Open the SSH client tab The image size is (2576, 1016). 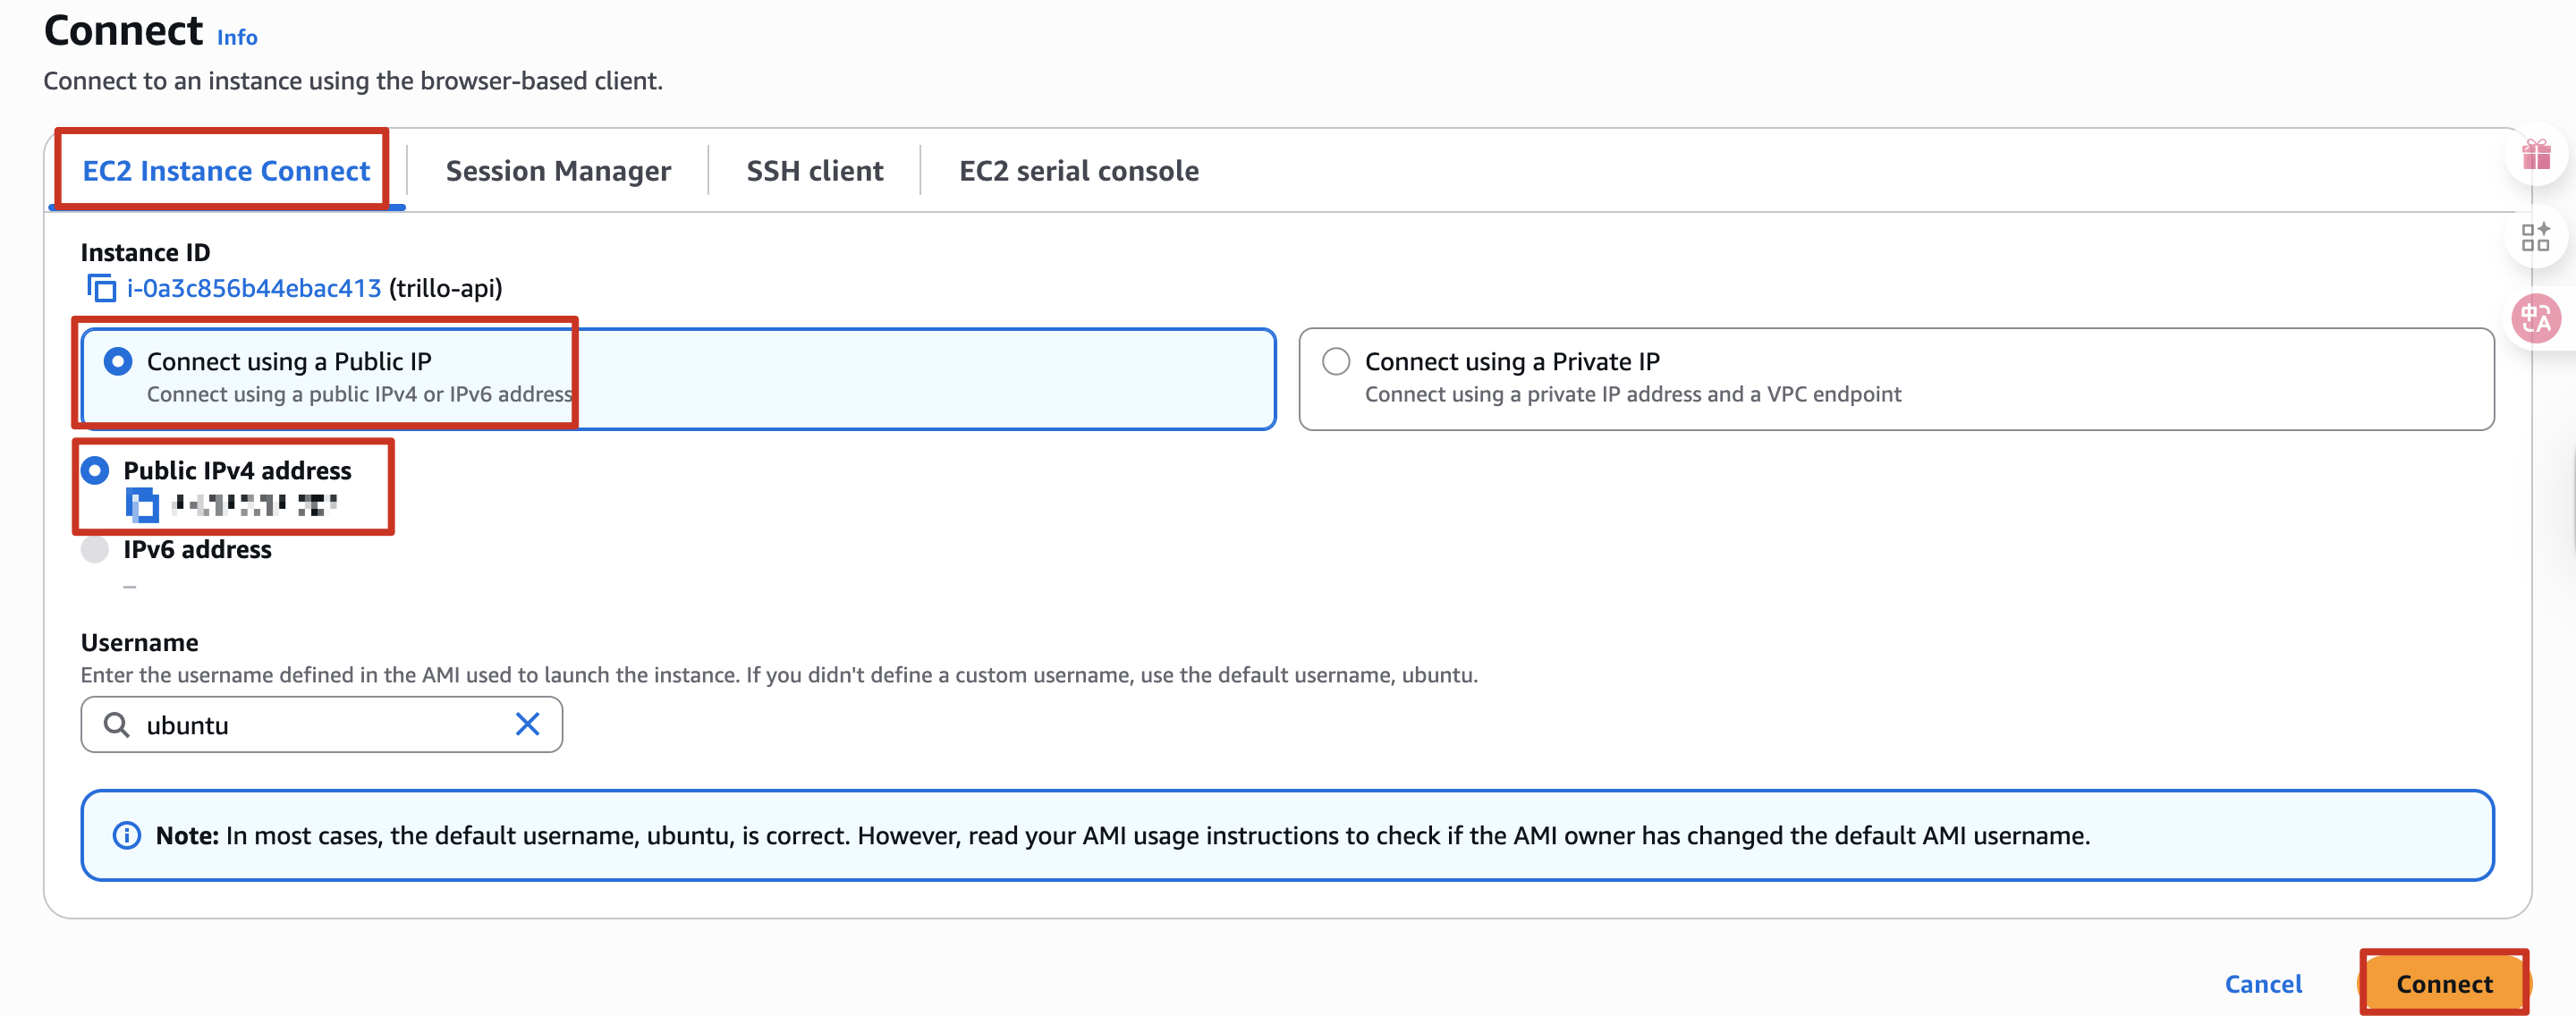click(x=815, y=171)
